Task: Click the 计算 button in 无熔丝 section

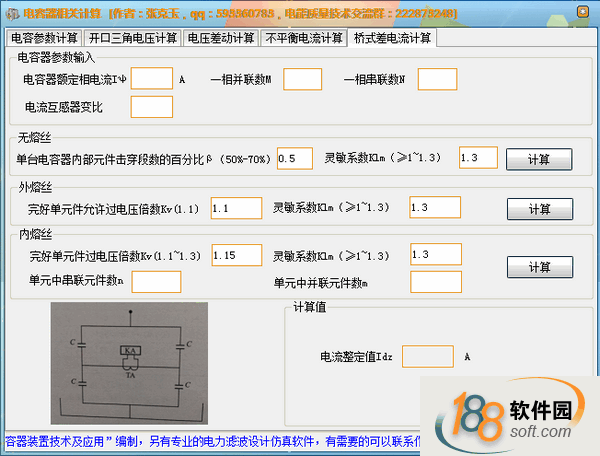Action: 539,159
